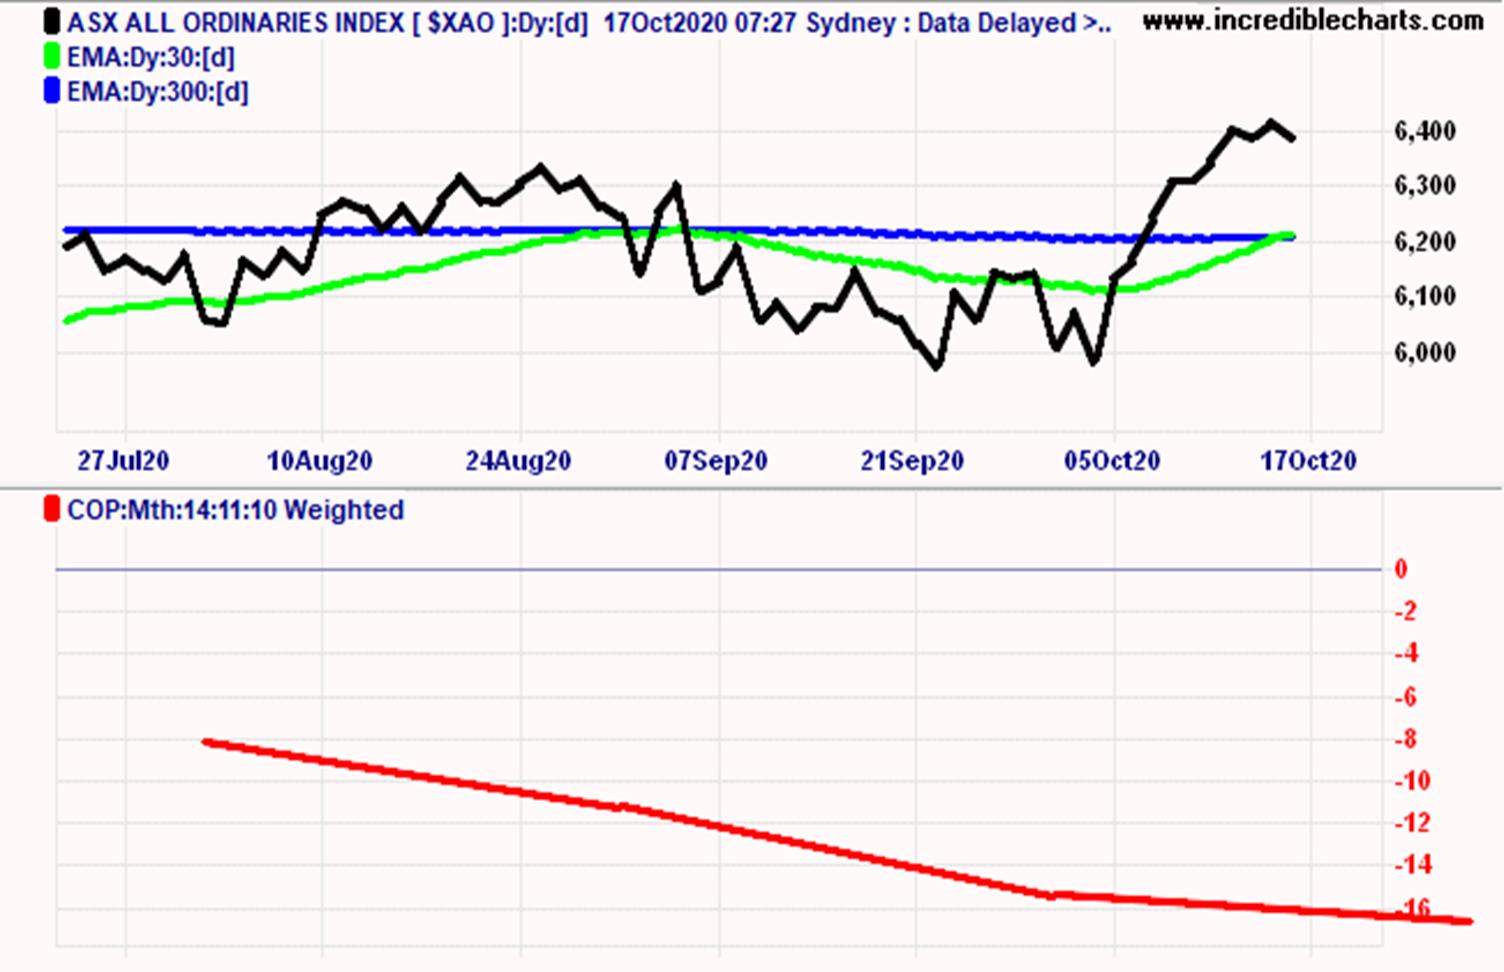Select the EMA:Dy:30:[d] legend label
The height and width of the screenshot is (972, 1504).
pyautogui.click(x=151, y=57)
